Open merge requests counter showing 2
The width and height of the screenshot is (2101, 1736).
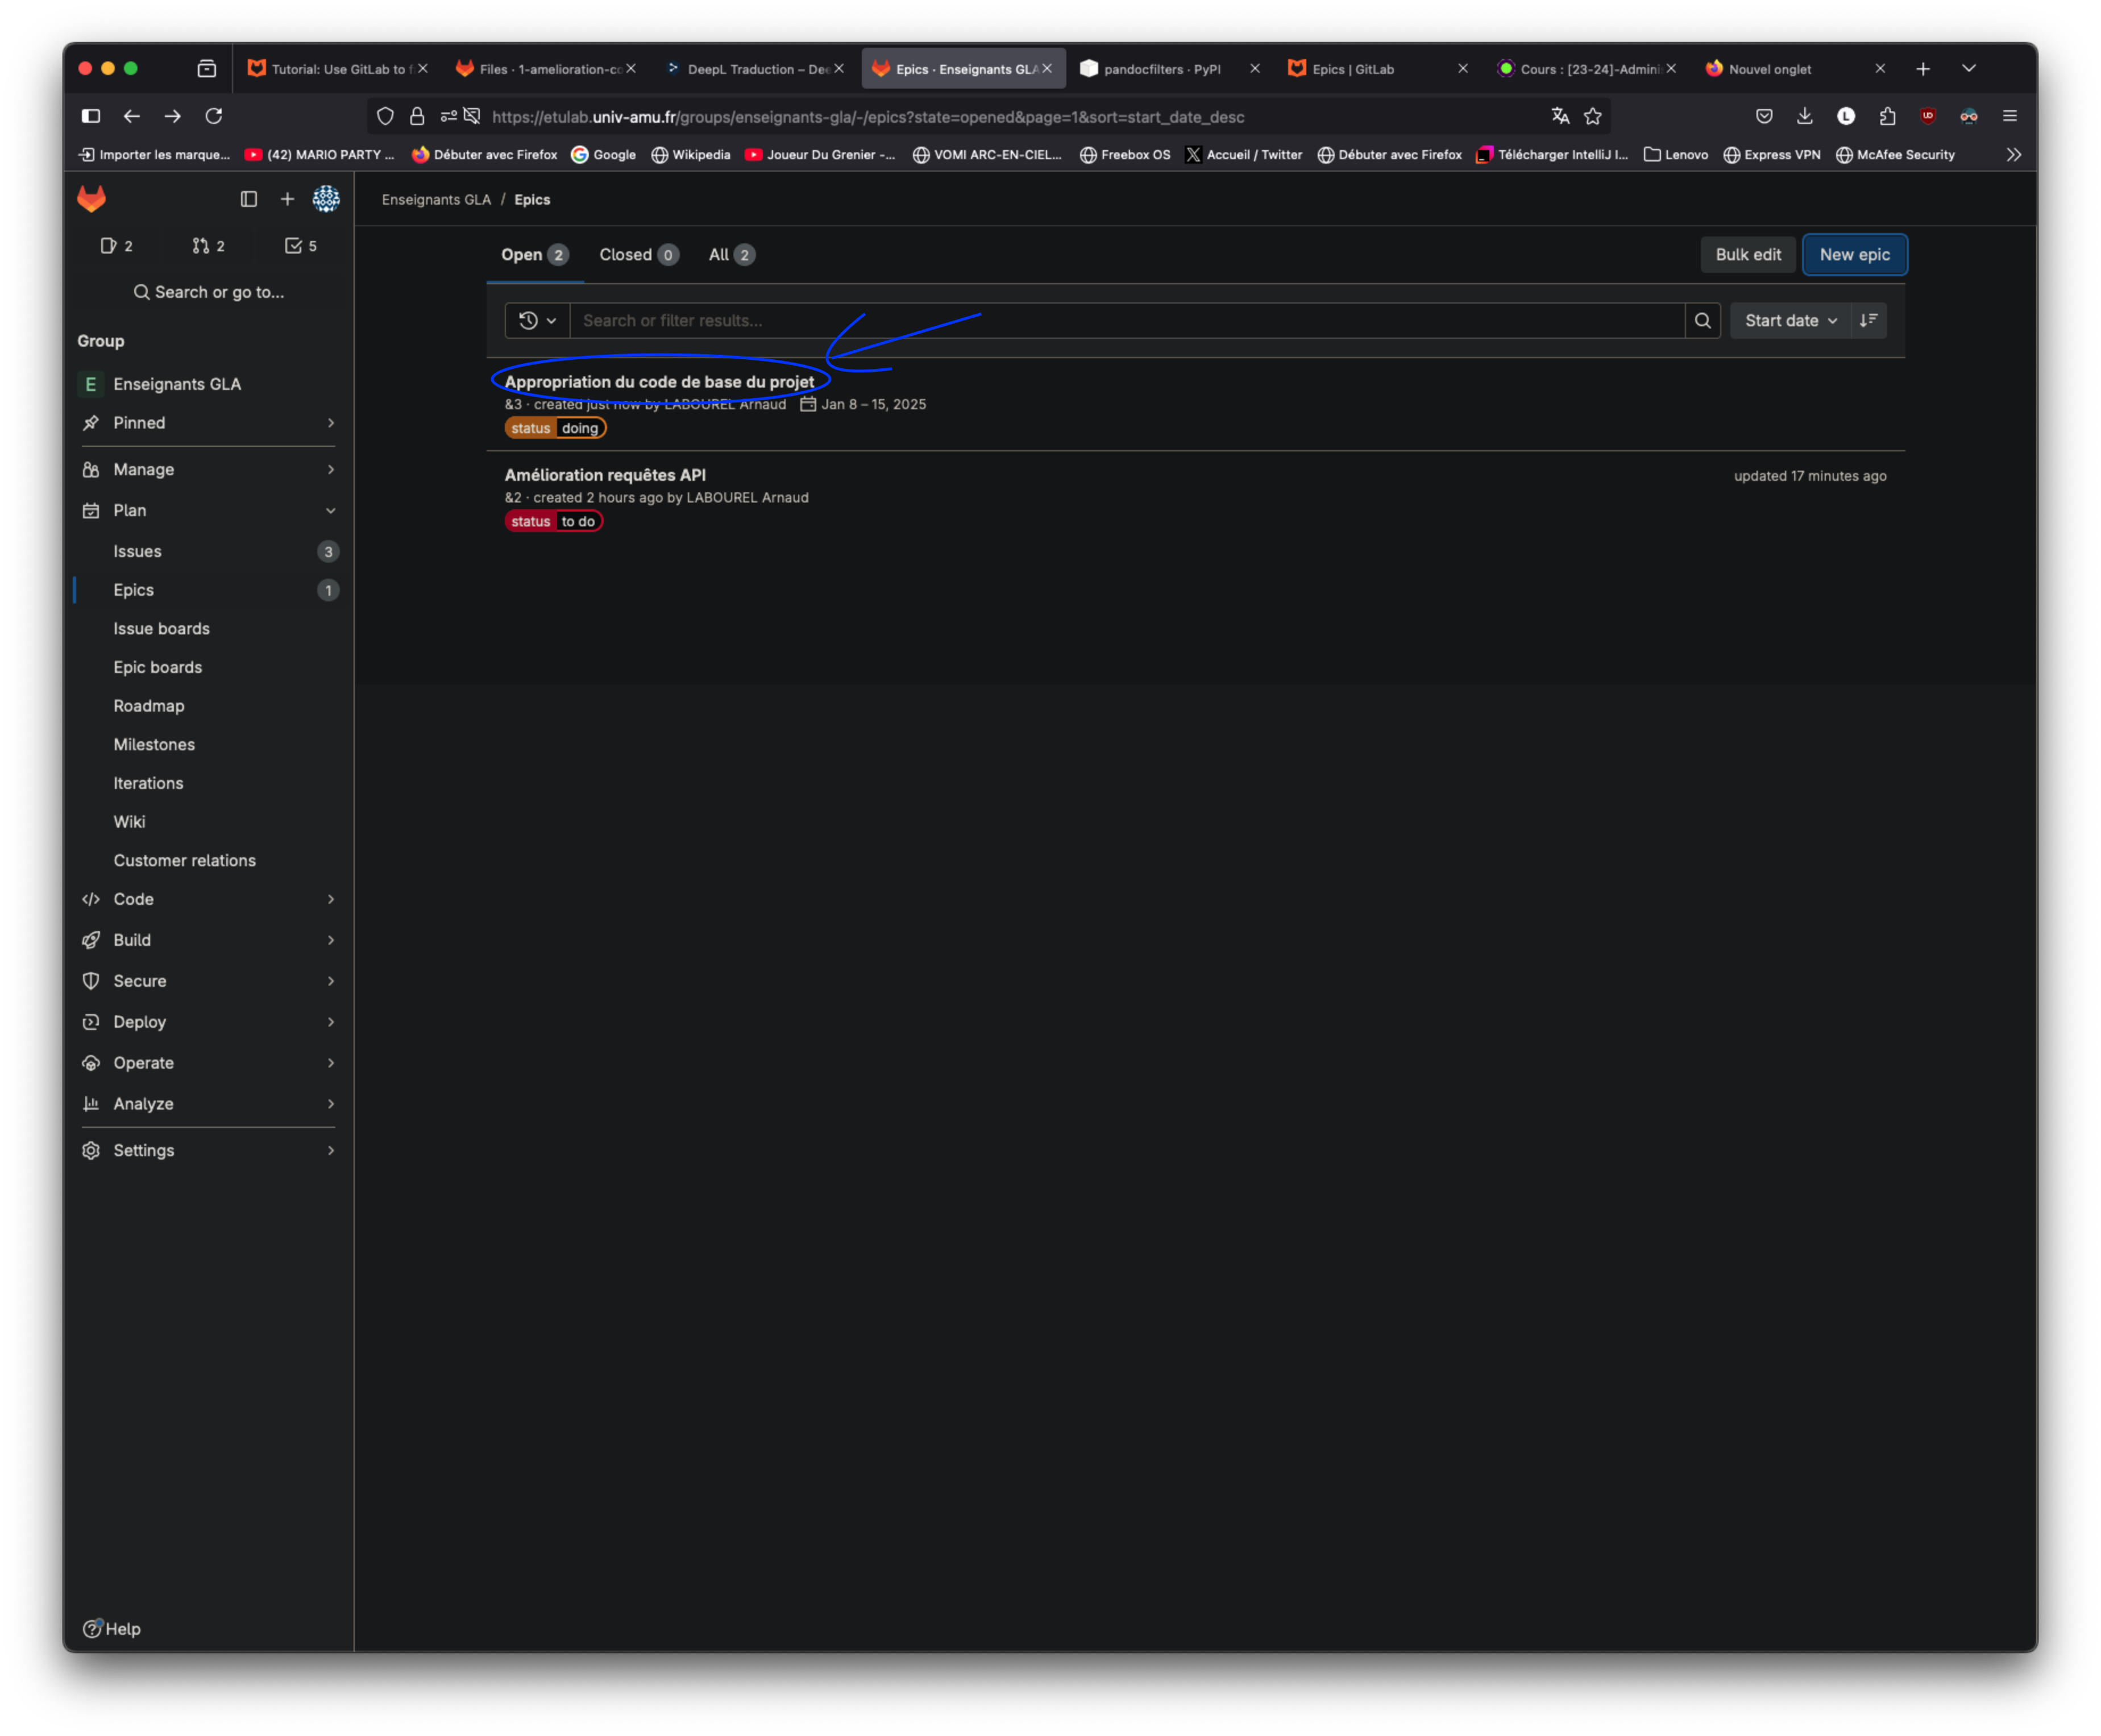tap(208, 246)
